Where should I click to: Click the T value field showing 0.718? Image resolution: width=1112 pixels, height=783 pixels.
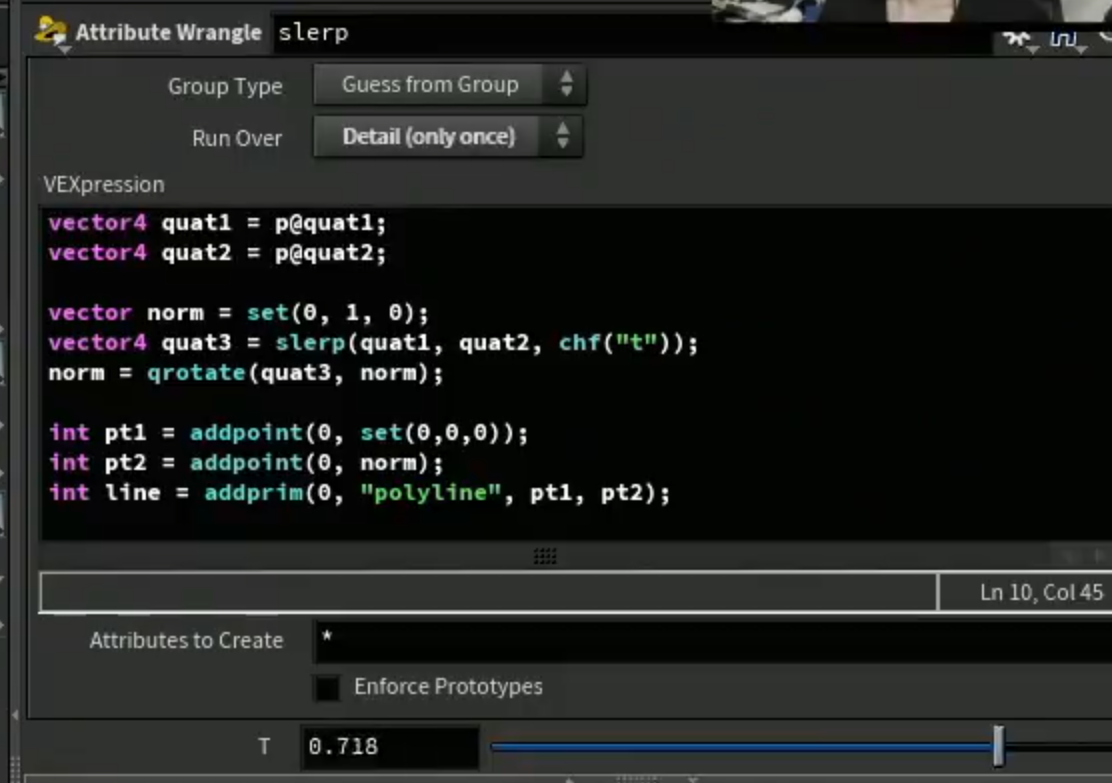click(x=389, y=746)
